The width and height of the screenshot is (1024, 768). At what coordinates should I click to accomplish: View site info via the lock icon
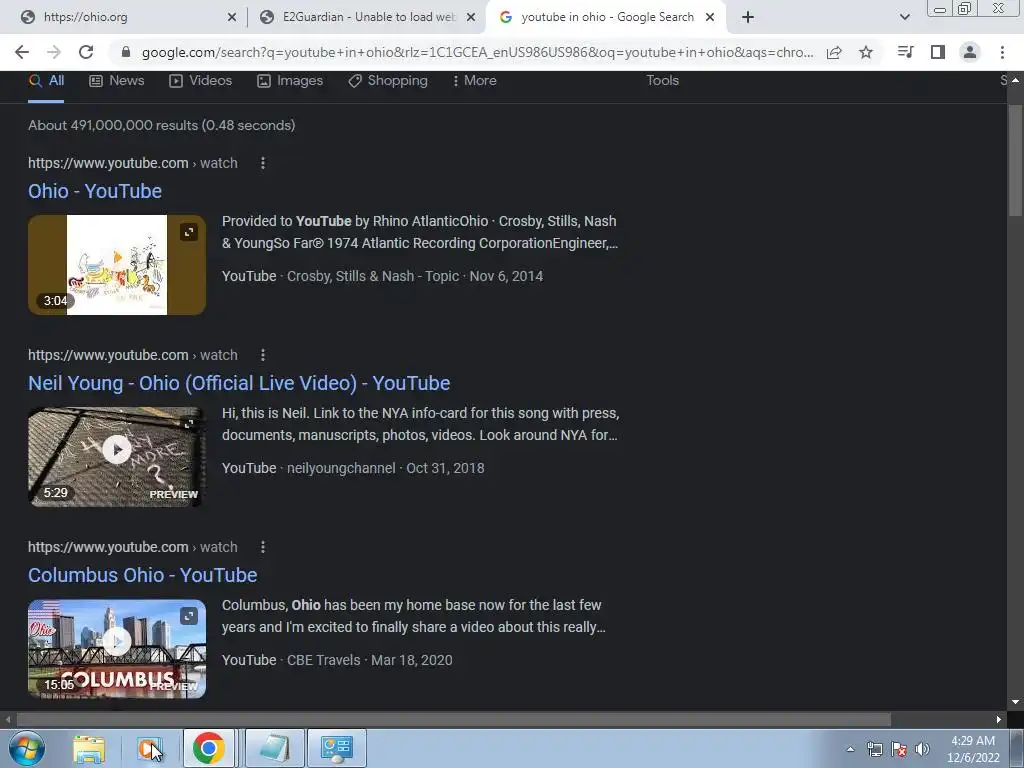click(x=126, y=52)
